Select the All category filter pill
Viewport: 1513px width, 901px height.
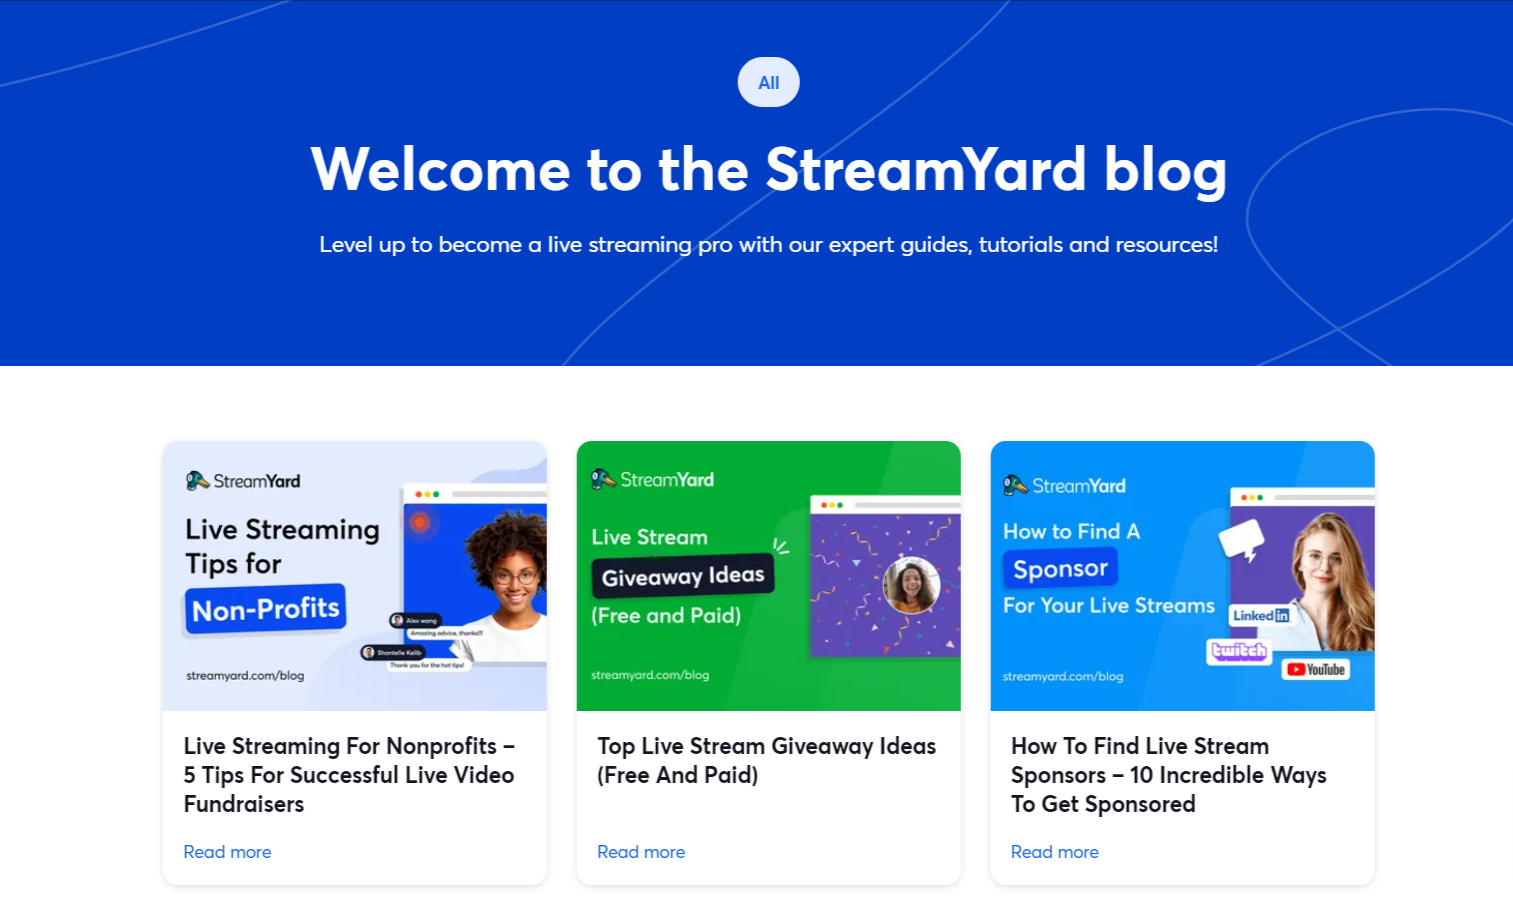(x=768, y=82)
